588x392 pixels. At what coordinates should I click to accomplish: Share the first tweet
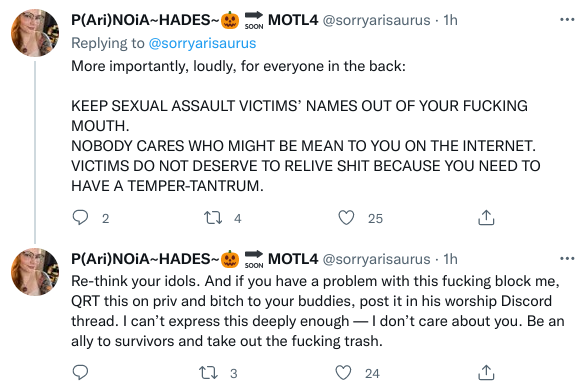coord(486,218)
